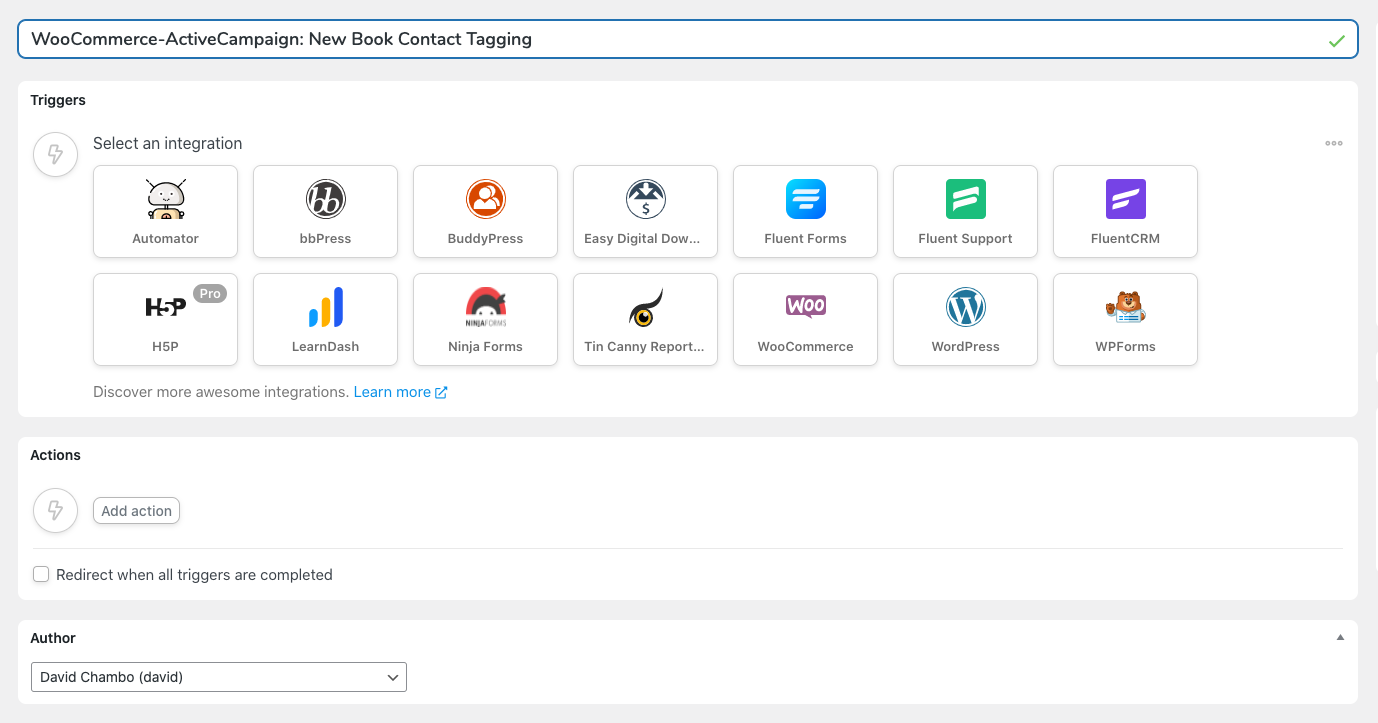This screenshot has height=723, width=1378.
Task: Choose the WooCommerce integration
Action: 805,320
